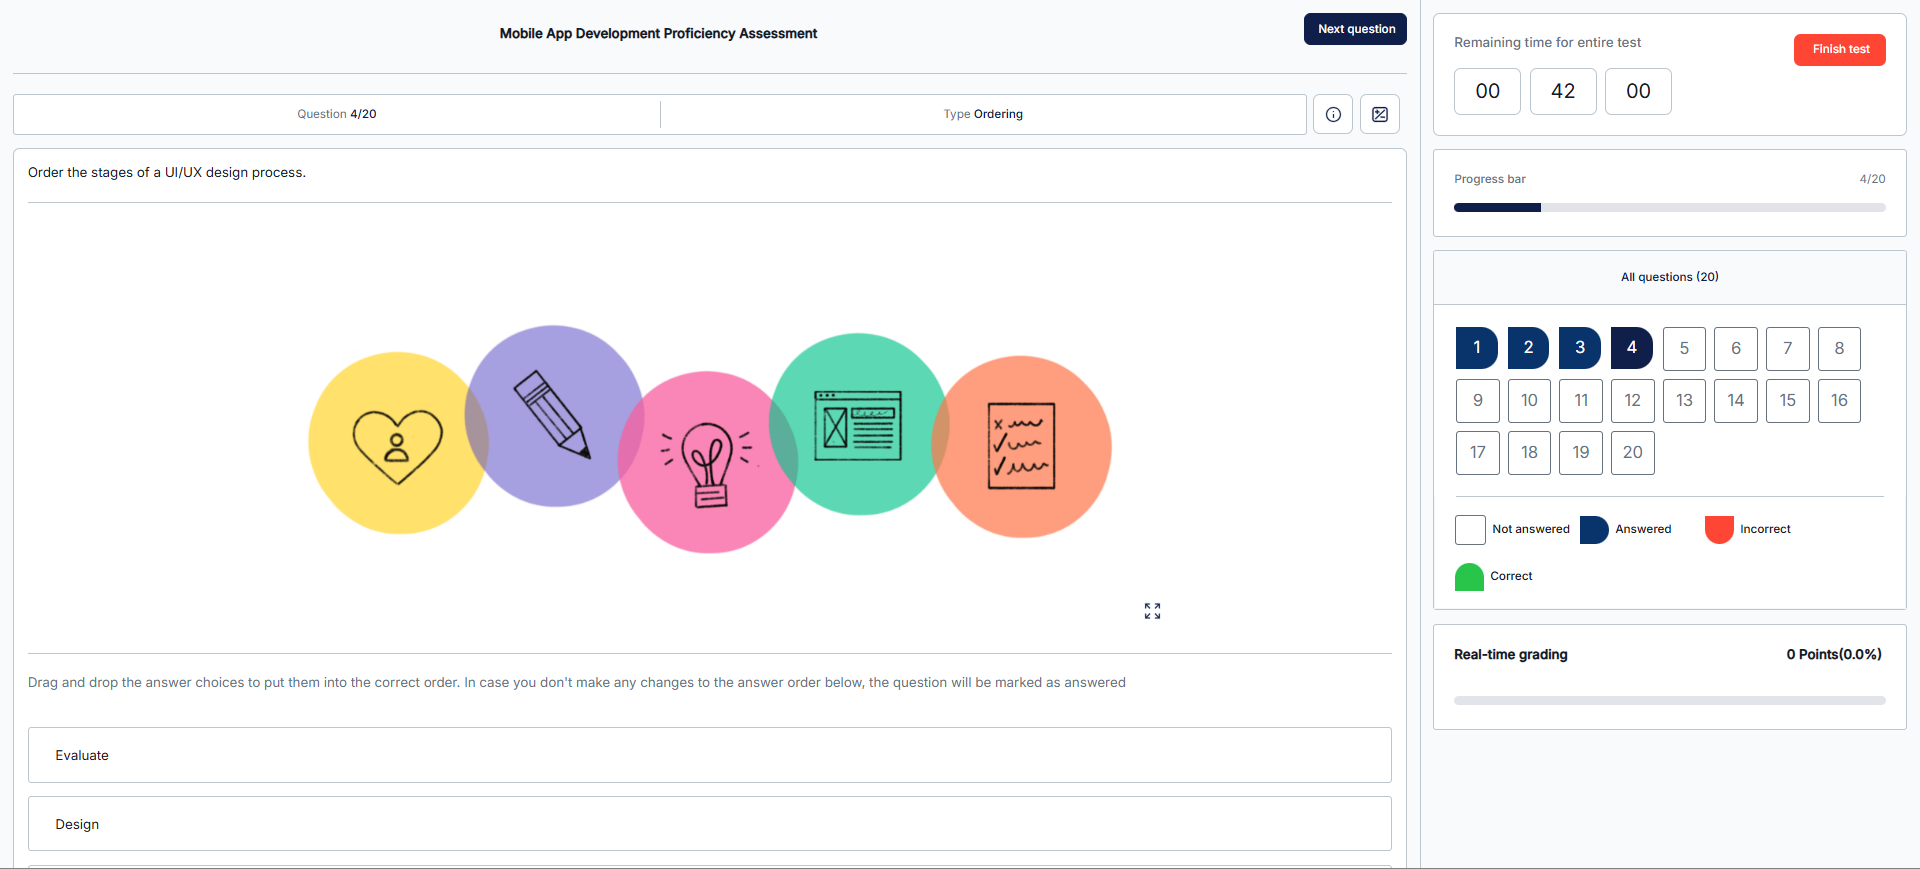Click the yellow heart user circle

tap(396, 445)
